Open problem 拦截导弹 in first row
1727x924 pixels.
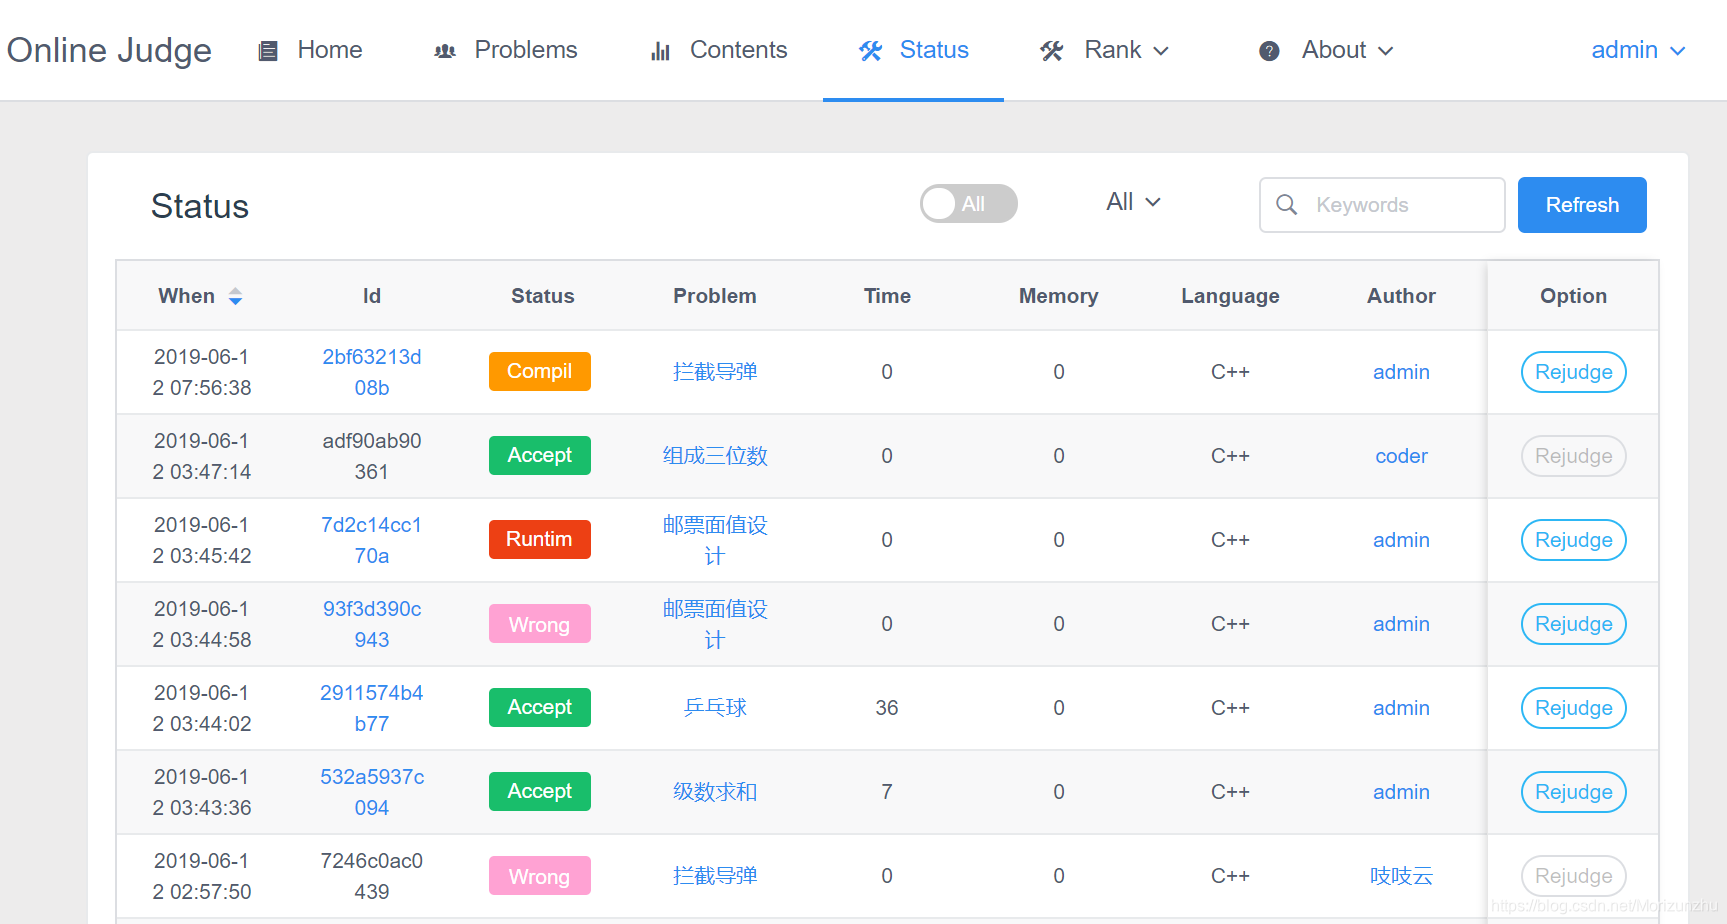point(715,372)
